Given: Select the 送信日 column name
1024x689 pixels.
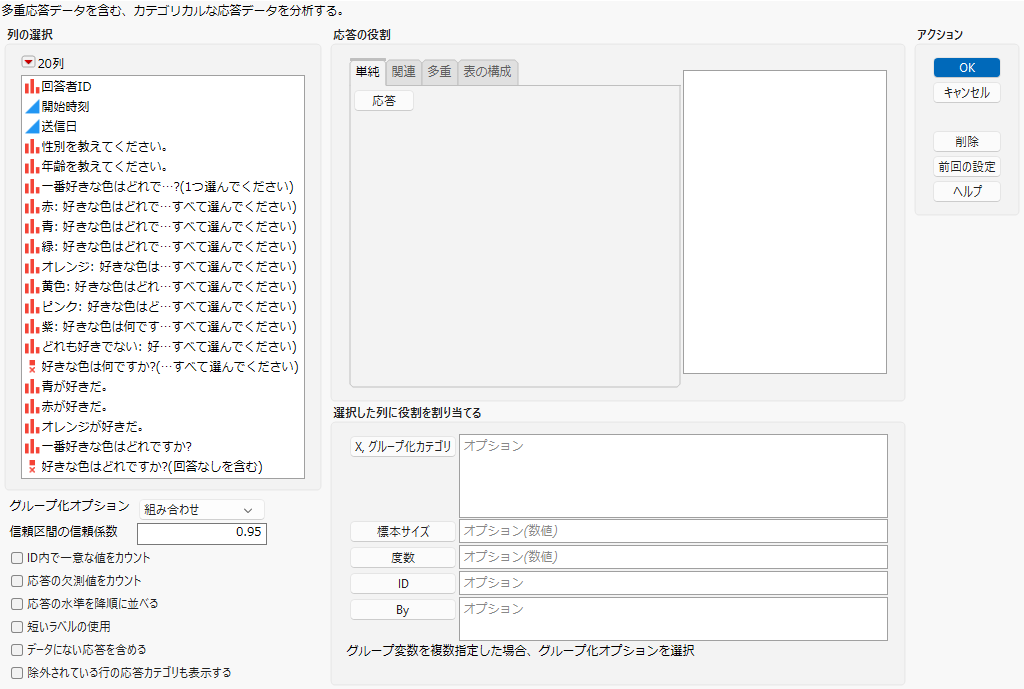Looking at the screenshot, I should pyautogui.click(x=59, y=127).
